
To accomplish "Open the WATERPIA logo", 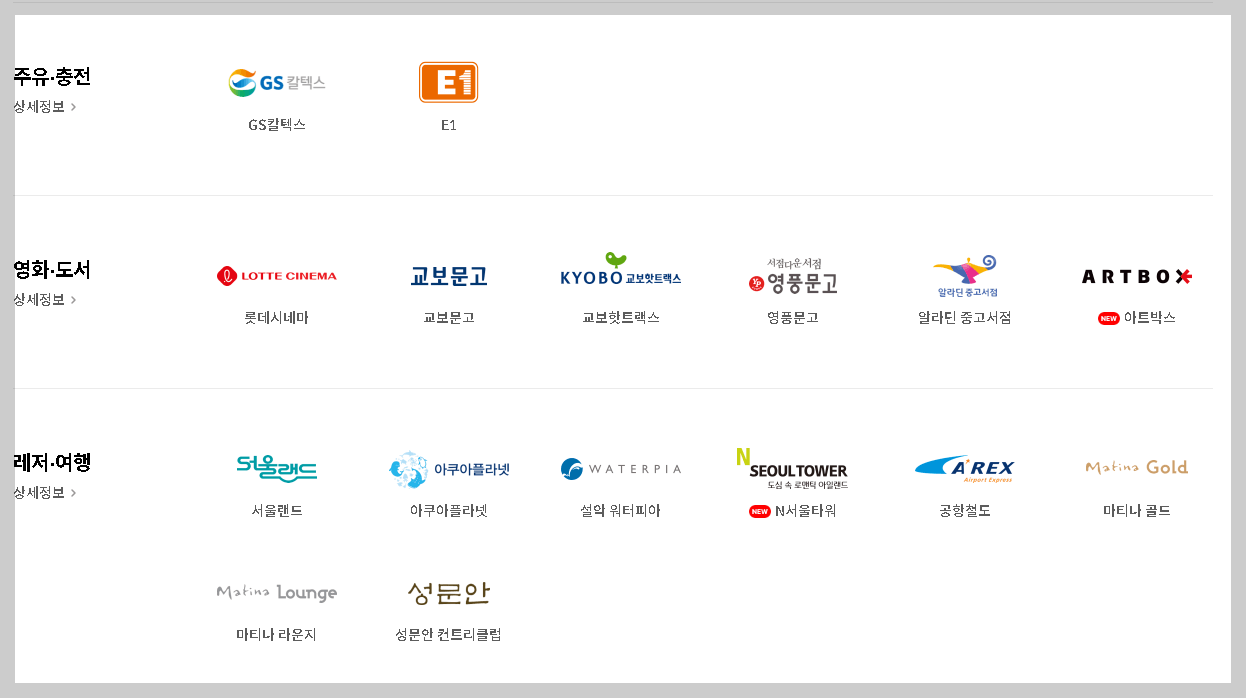I will [621, 469].
